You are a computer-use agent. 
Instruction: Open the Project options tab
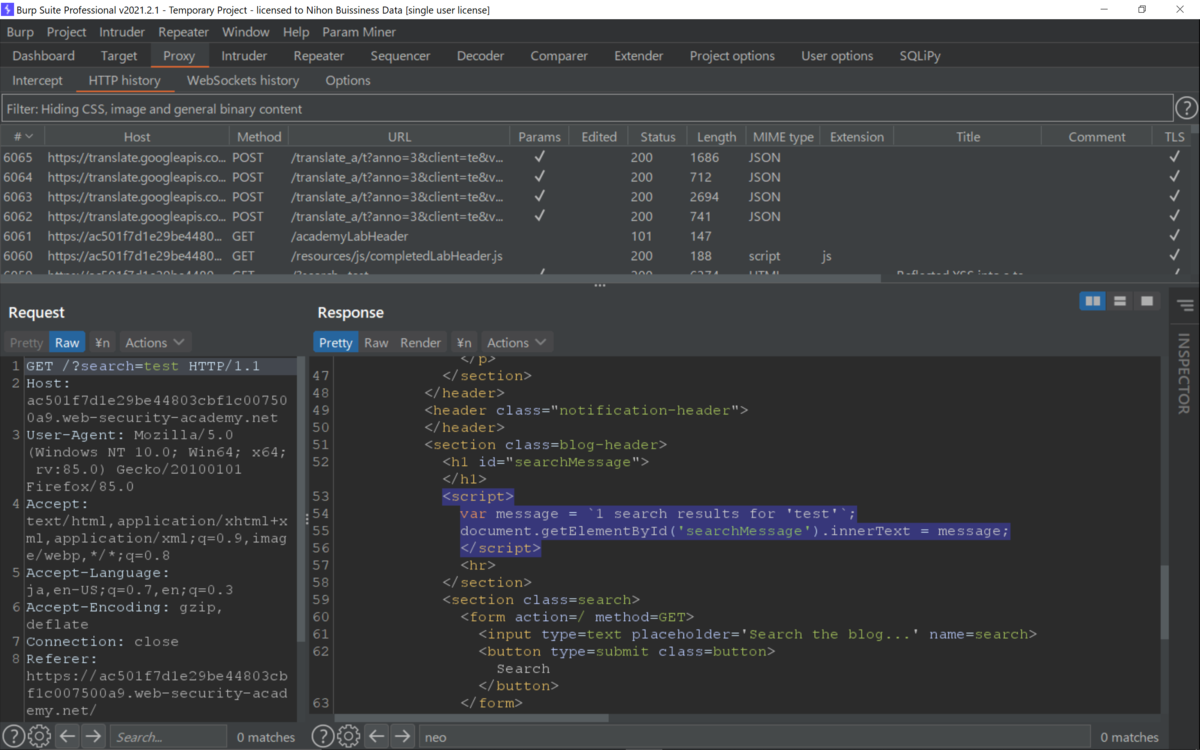(x=732, y=56)
